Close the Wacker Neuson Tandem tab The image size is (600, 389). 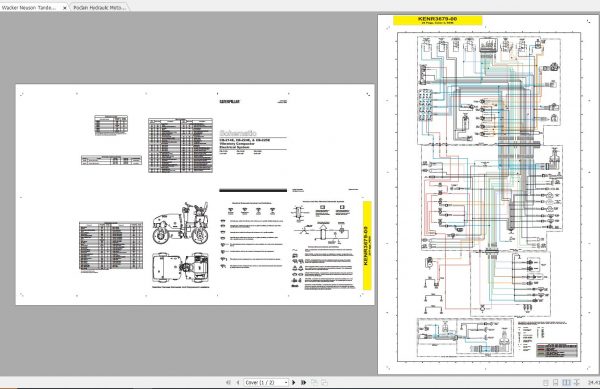[64, 7]
